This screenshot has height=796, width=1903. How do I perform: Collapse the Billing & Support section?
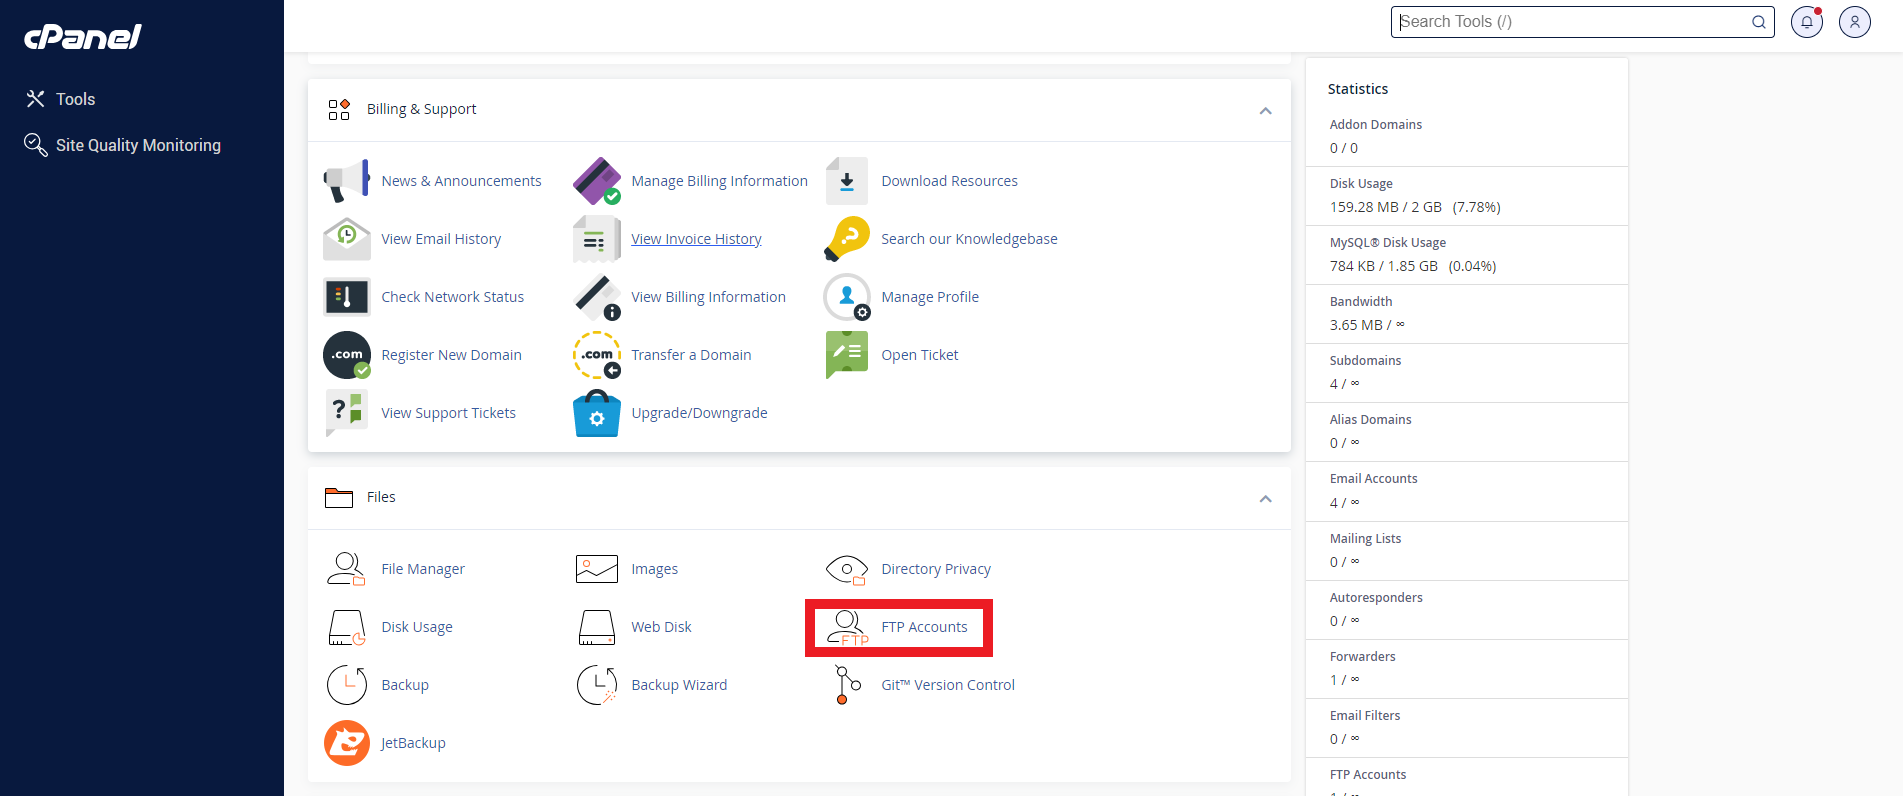1265,110
